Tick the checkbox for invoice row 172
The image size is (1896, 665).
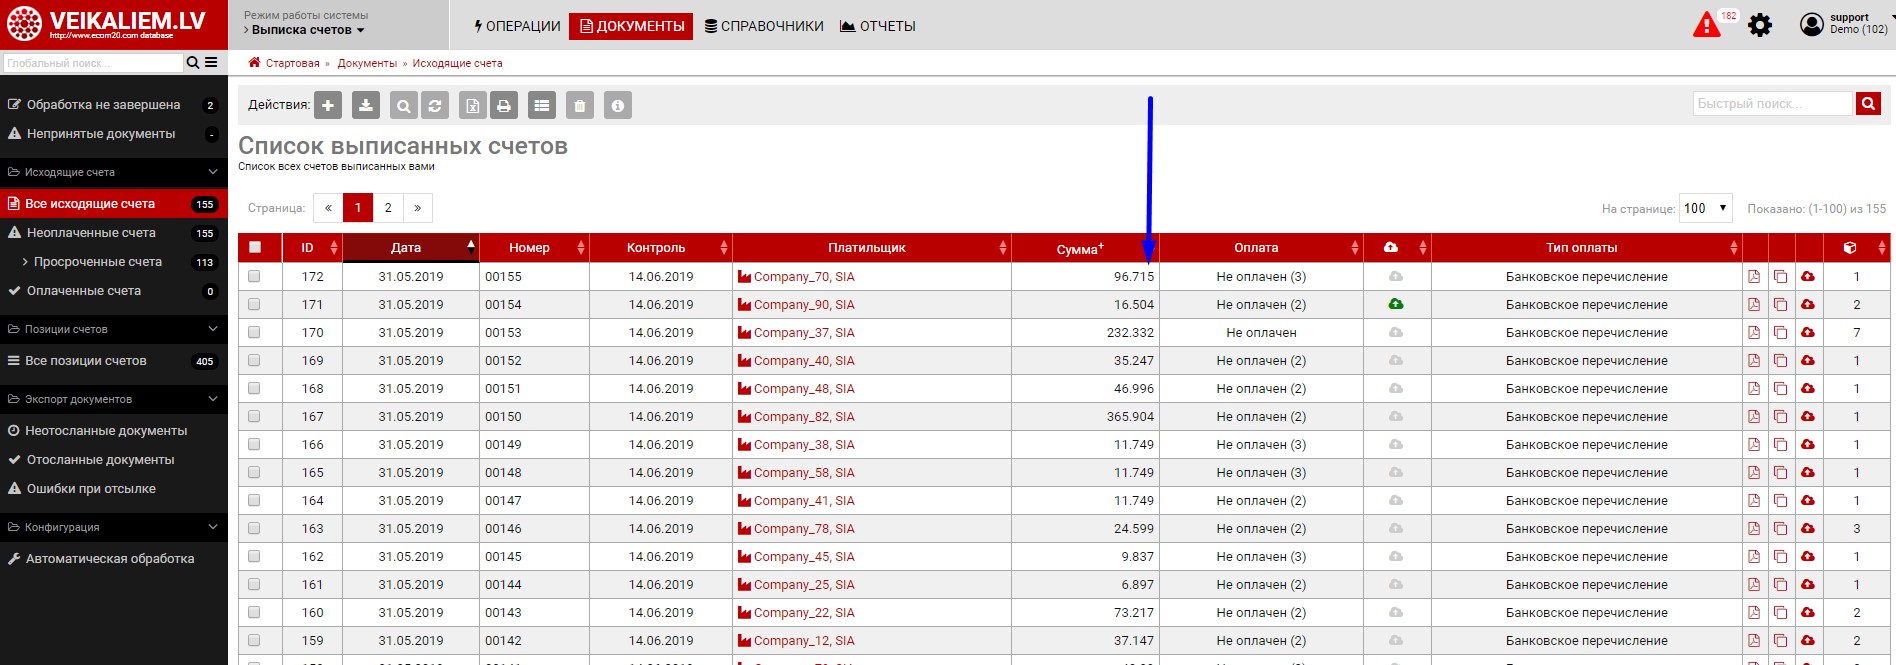tap(254, 276)
